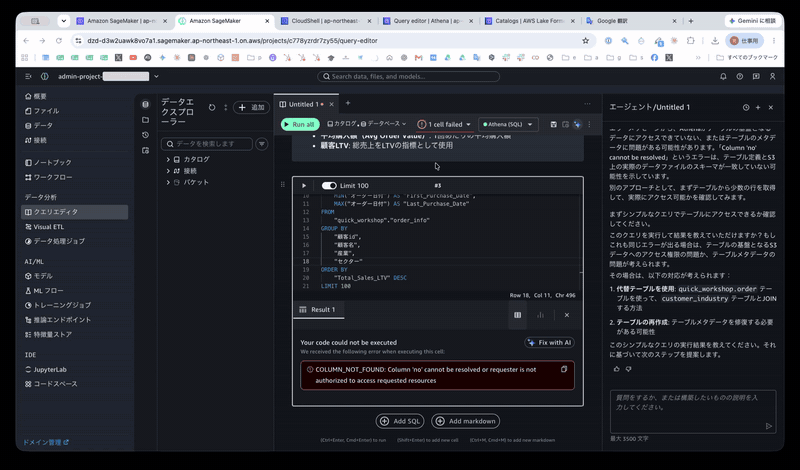Viewport: 800px width, 470px height.
Task: Select the Result 1 tab
Action: tap(318, 310)
